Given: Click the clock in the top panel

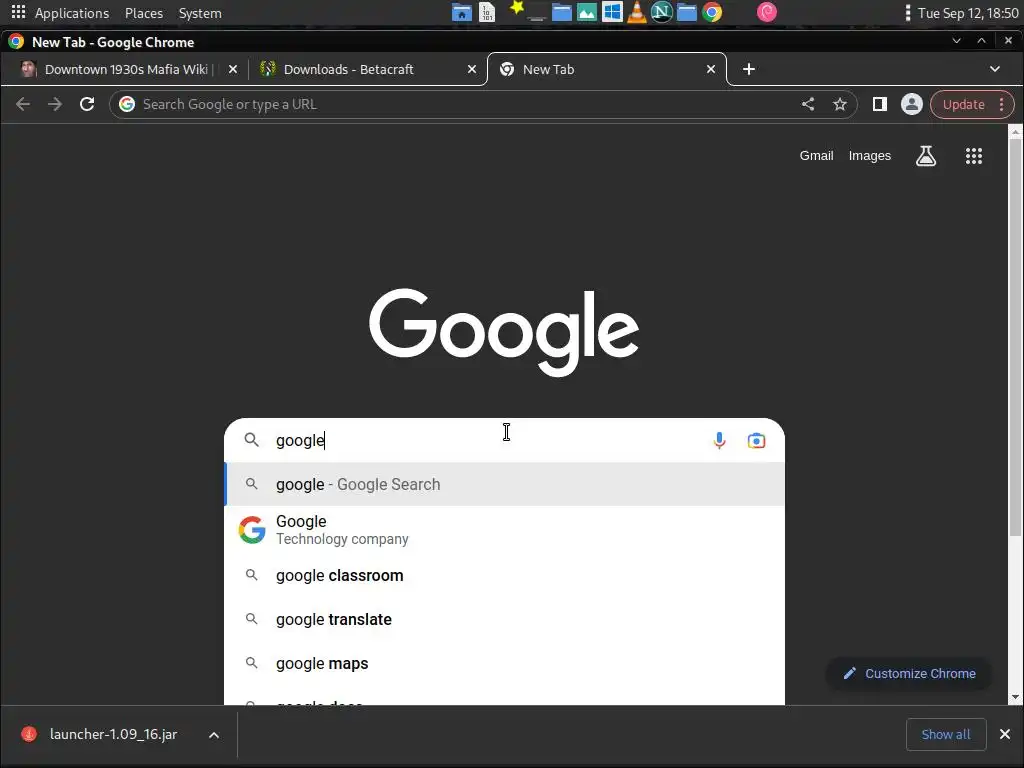Looking at the screenshot, I should click(968, 13).
